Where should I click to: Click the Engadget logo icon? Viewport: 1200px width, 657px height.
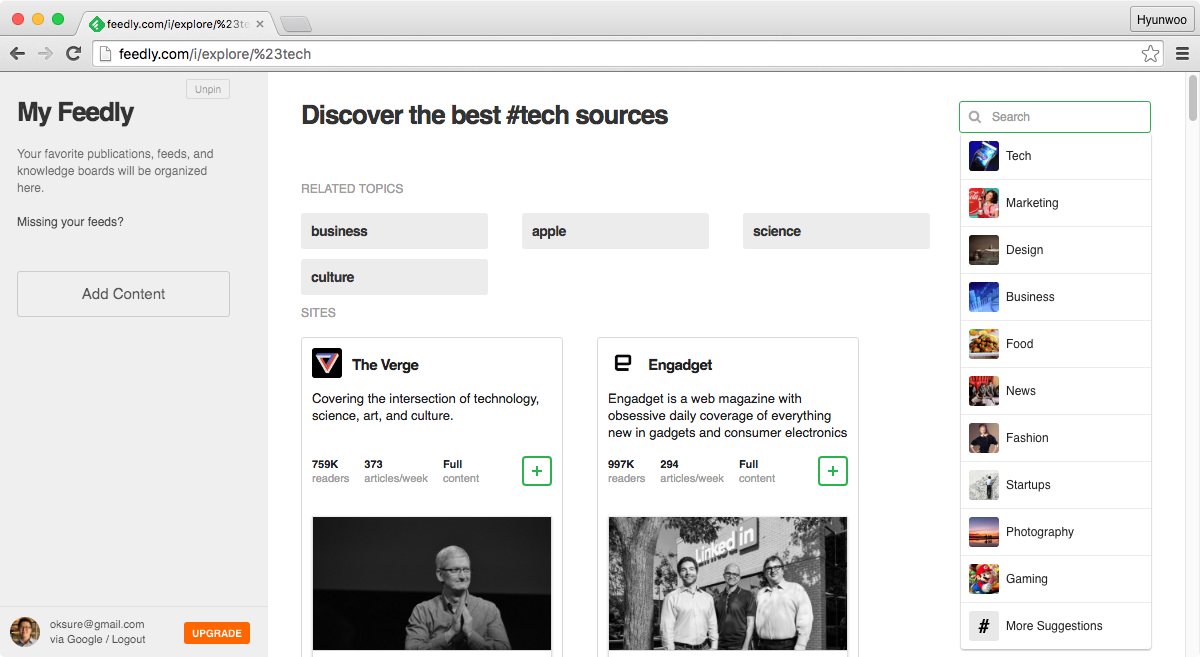(623, 363)
